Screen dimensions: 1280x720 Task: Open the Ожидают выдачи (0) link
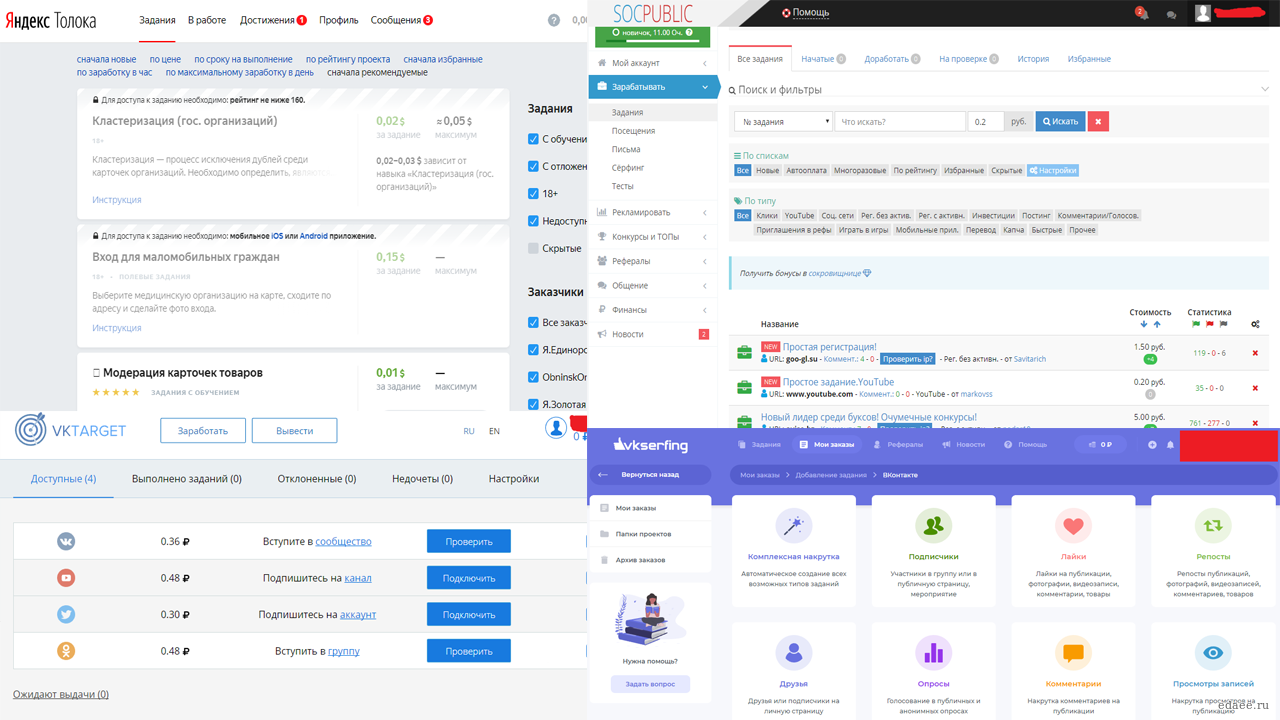click(61, 694)
